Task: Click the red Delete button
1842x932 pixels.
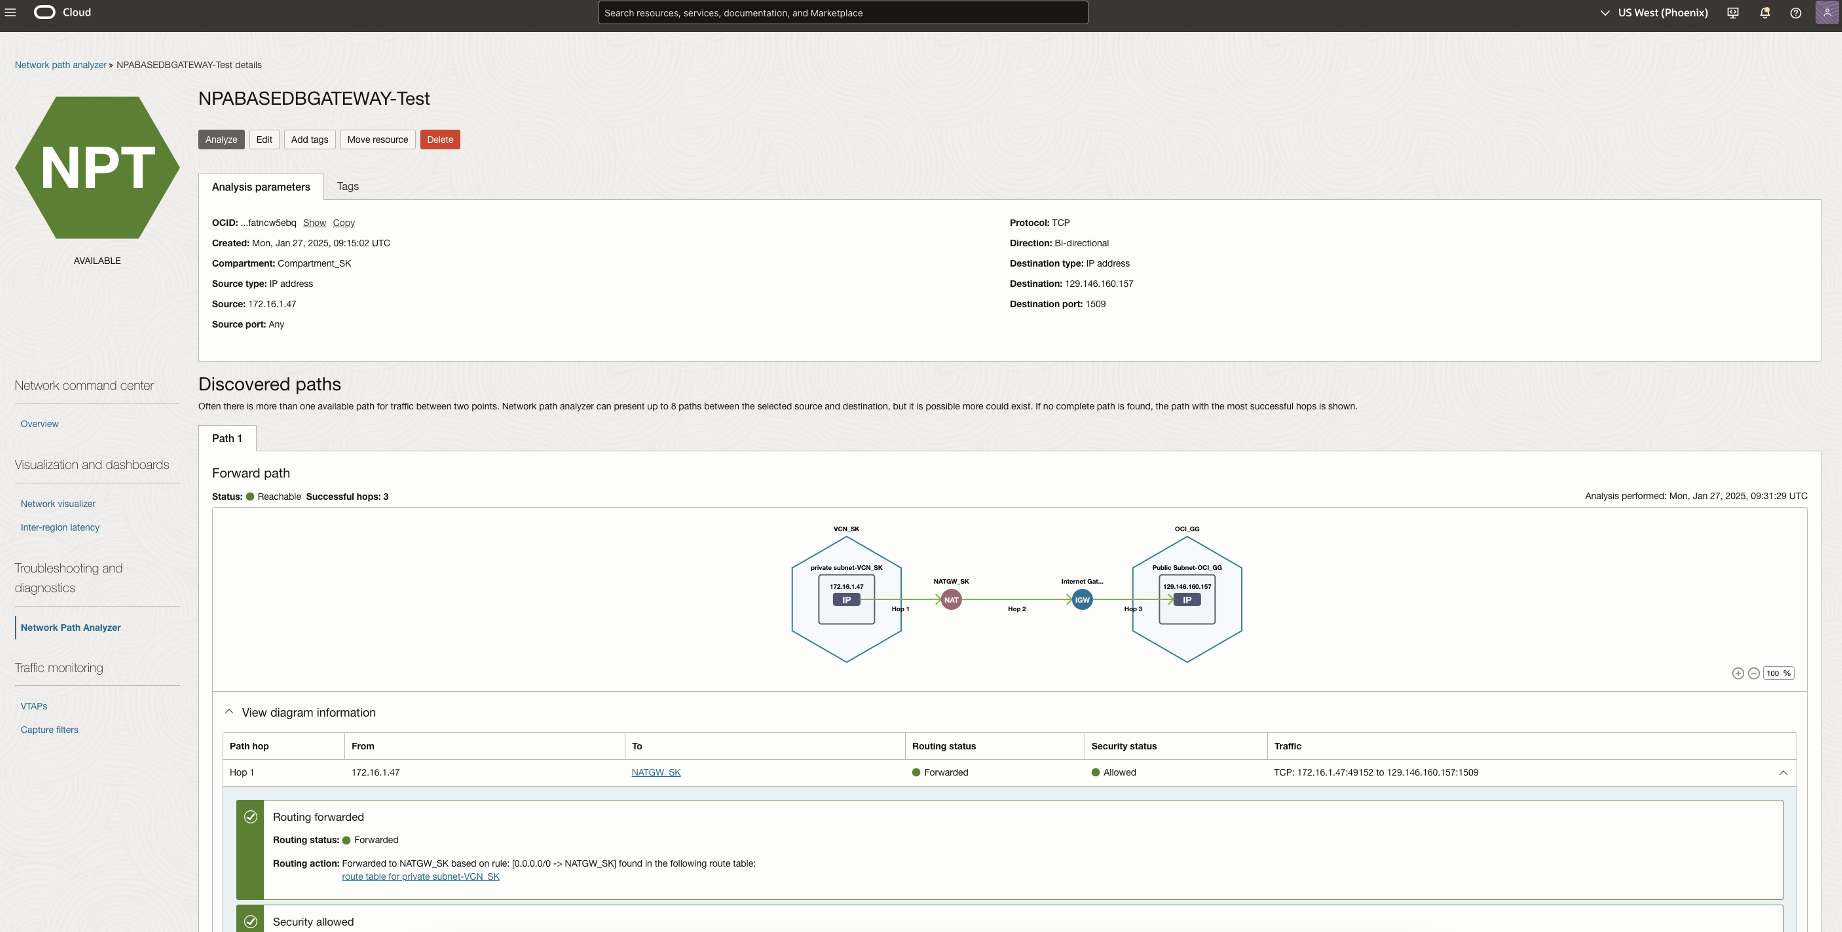Action: point(440,140)
